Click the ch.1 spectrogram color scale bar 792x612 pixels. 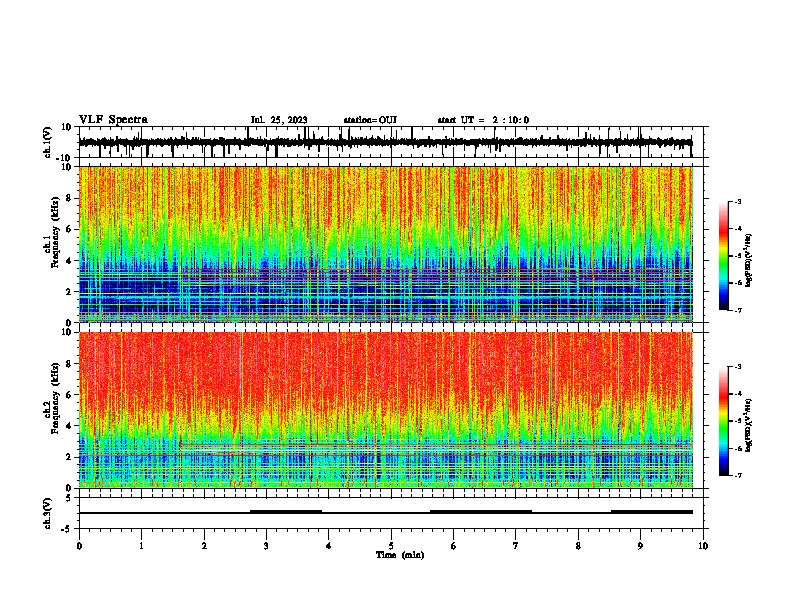[x=723, y=256]
